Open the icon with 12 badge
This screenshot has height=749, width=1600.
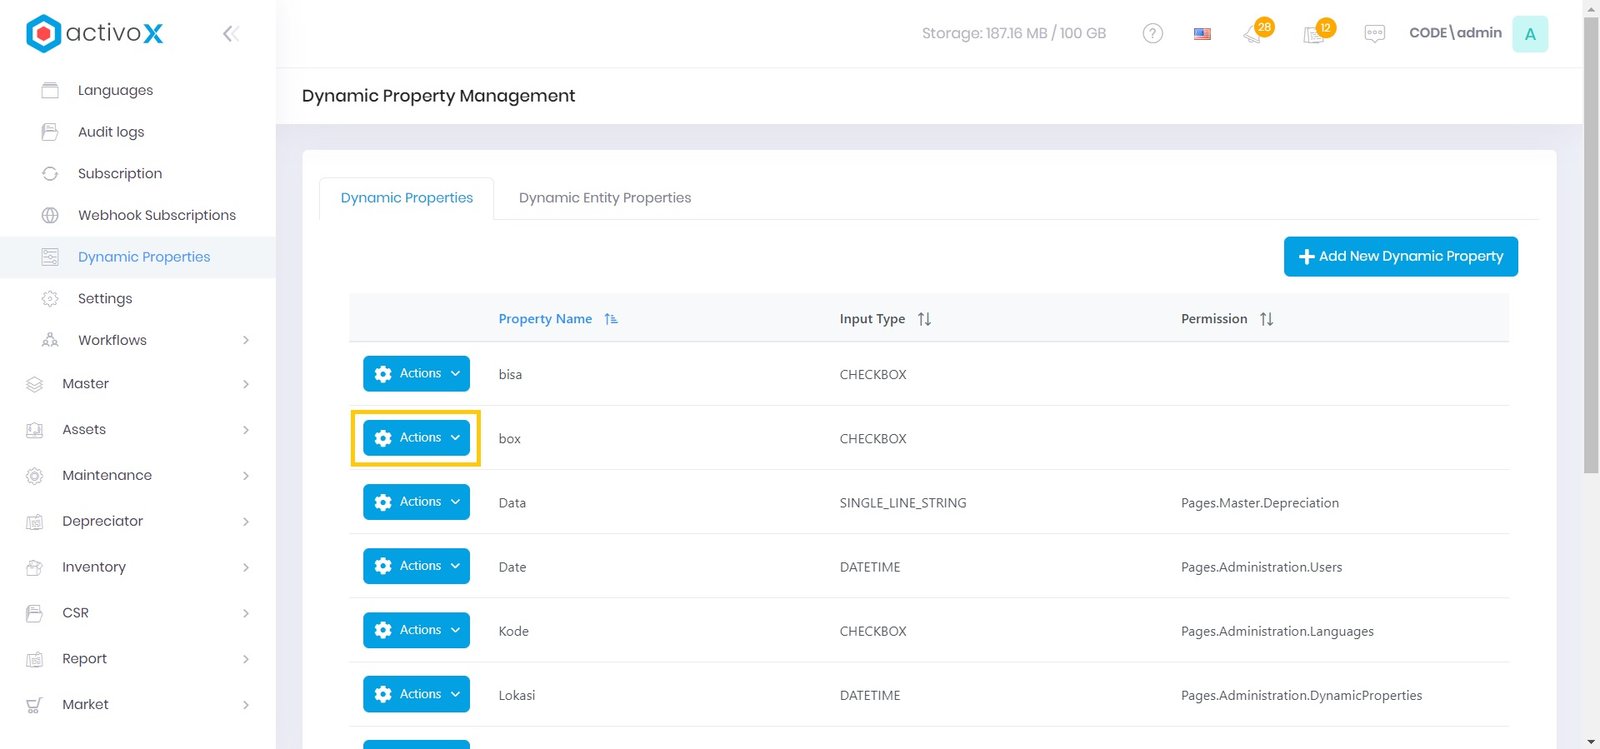[x=1315, y=34]
